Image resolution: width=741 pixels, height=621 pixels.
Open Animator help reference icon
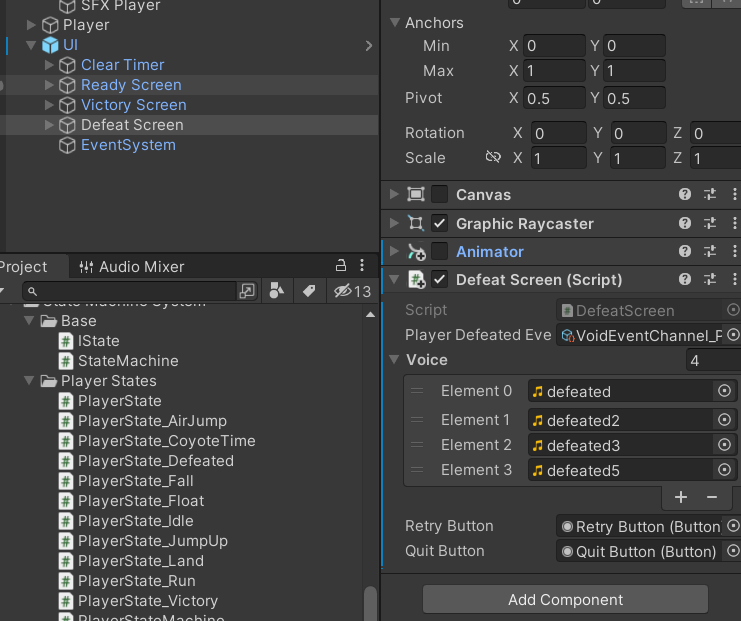point(685,251)
